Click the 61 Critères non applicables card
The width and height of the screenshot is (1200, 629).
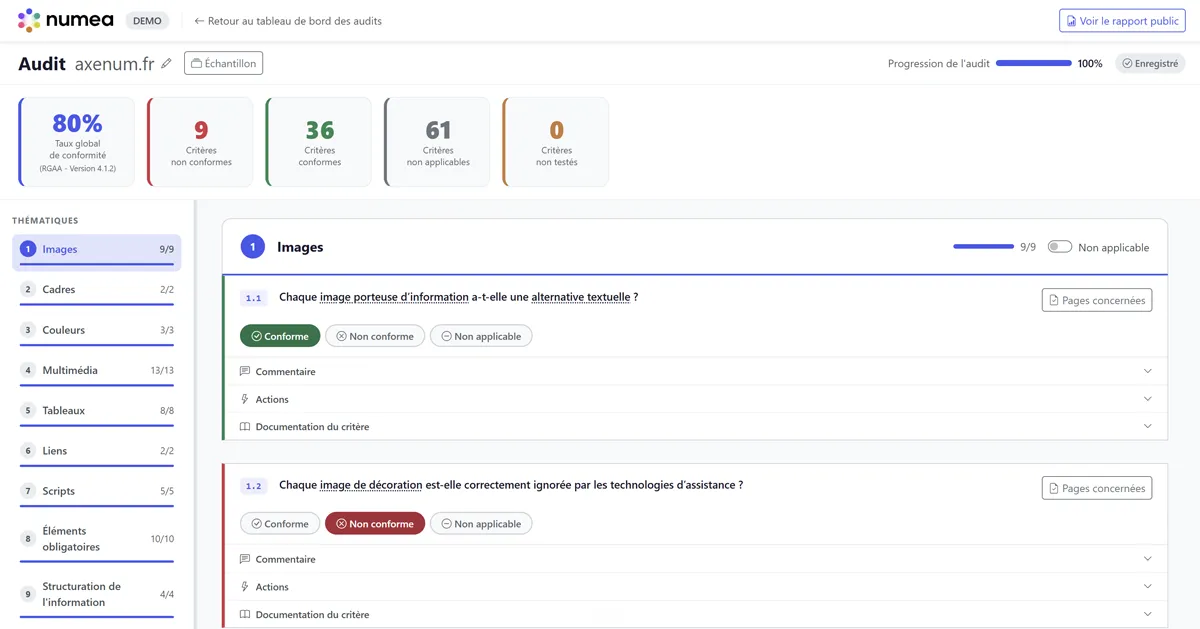(x=437, y=142)
